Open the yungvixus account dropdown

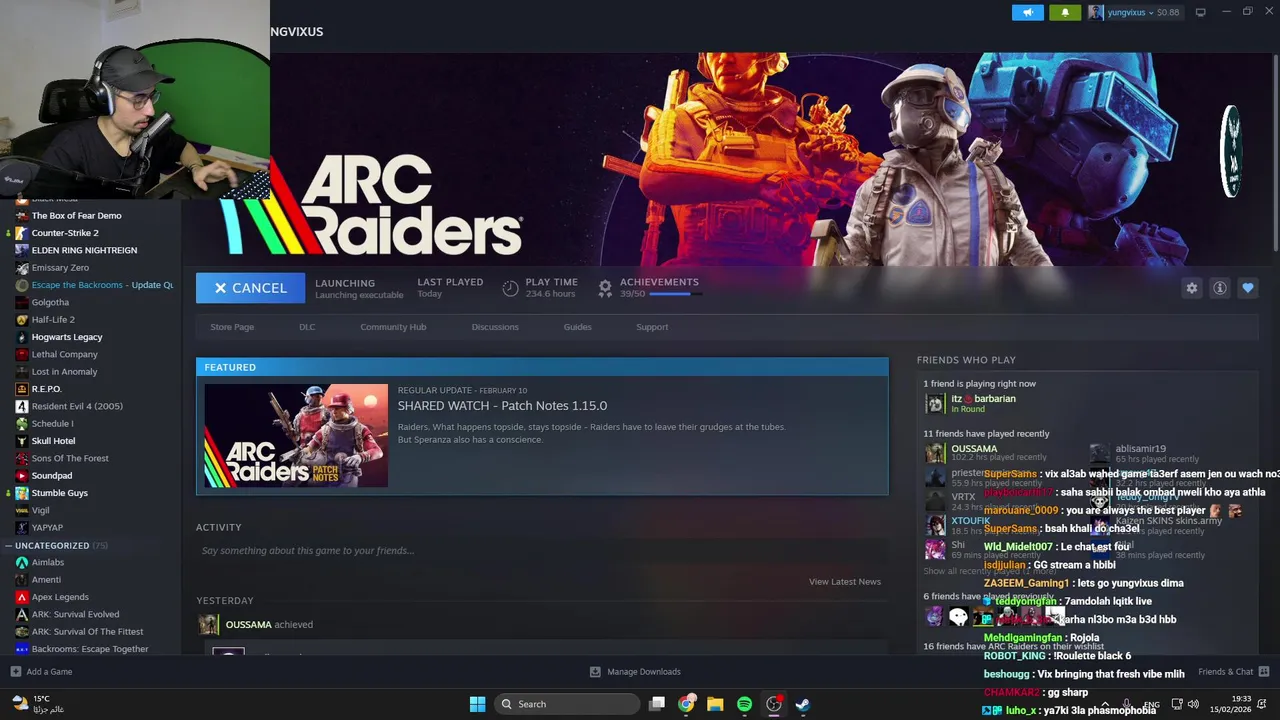[x=1134, y=12]
